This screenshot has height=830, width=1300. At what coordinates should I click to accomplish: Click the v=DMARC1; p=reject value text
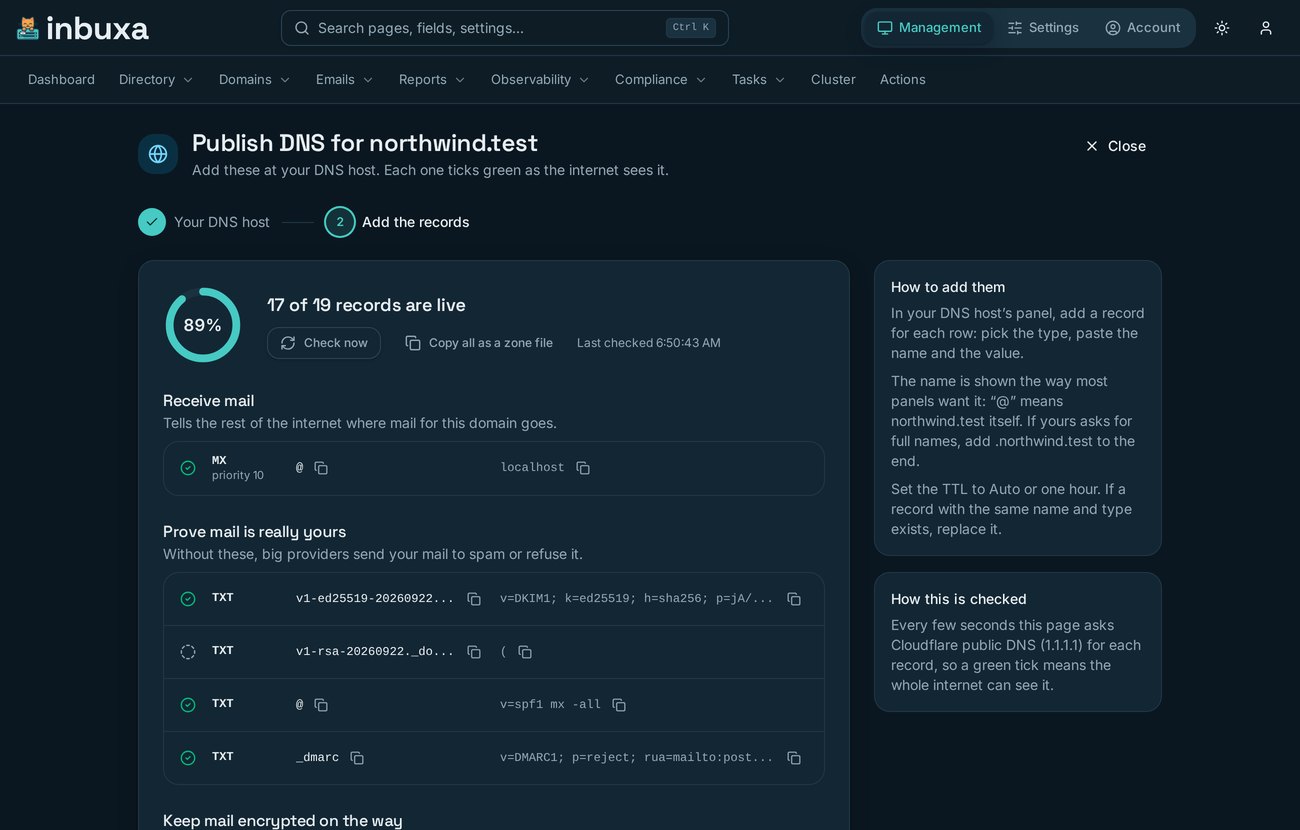[637, 758]
